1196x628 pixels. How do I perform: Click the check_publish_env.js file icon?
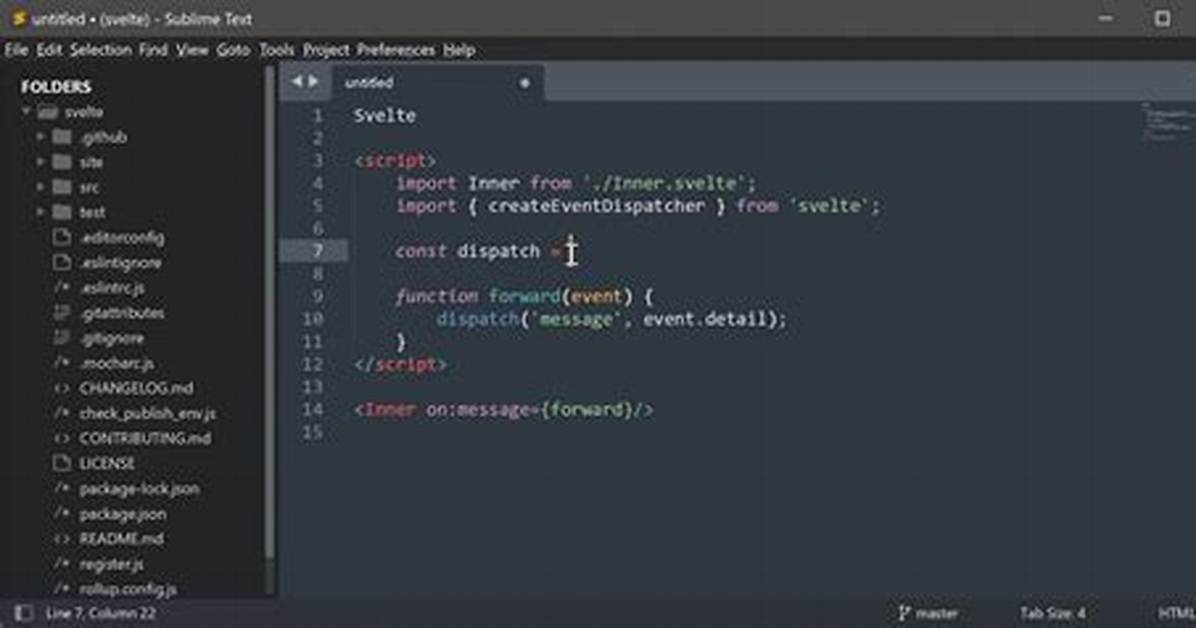coord(62,414)
